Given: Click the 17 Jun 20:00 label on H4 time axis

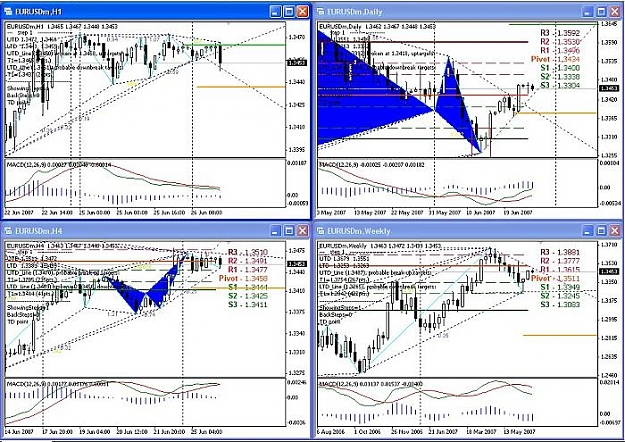Looking at the screenshot, I should (x=57, y=432).
